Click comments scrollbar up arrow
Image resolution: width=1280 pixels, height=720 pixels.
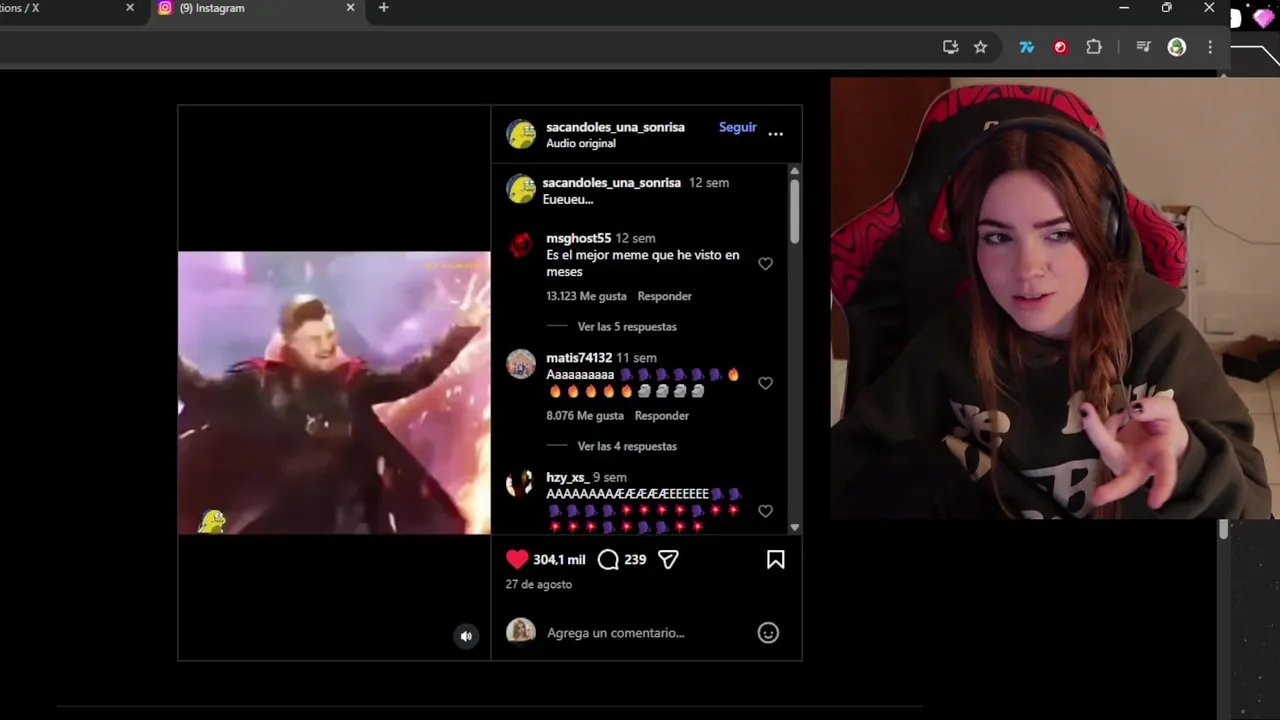[x=794, y=171]
